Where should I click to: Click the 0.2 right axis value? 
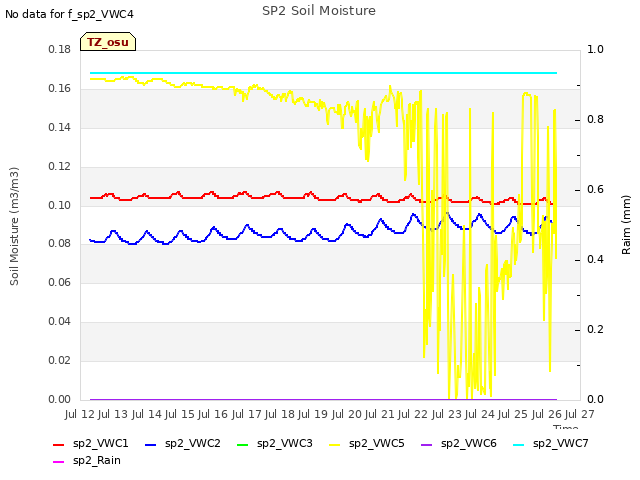[x=595, y=329]
